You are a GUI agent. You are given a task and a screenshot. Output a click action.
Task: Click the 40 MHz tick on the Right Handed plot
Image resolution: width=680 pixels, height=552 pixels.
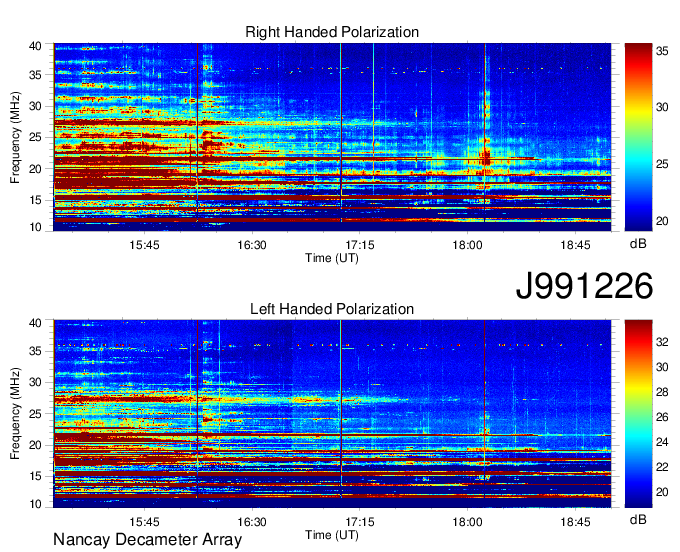[x=35, y=46]
